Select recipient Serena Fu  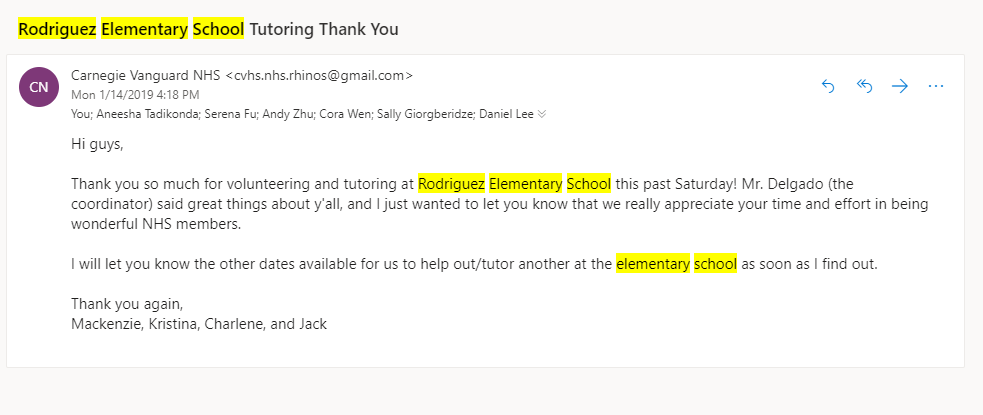(x=229, y=114)
